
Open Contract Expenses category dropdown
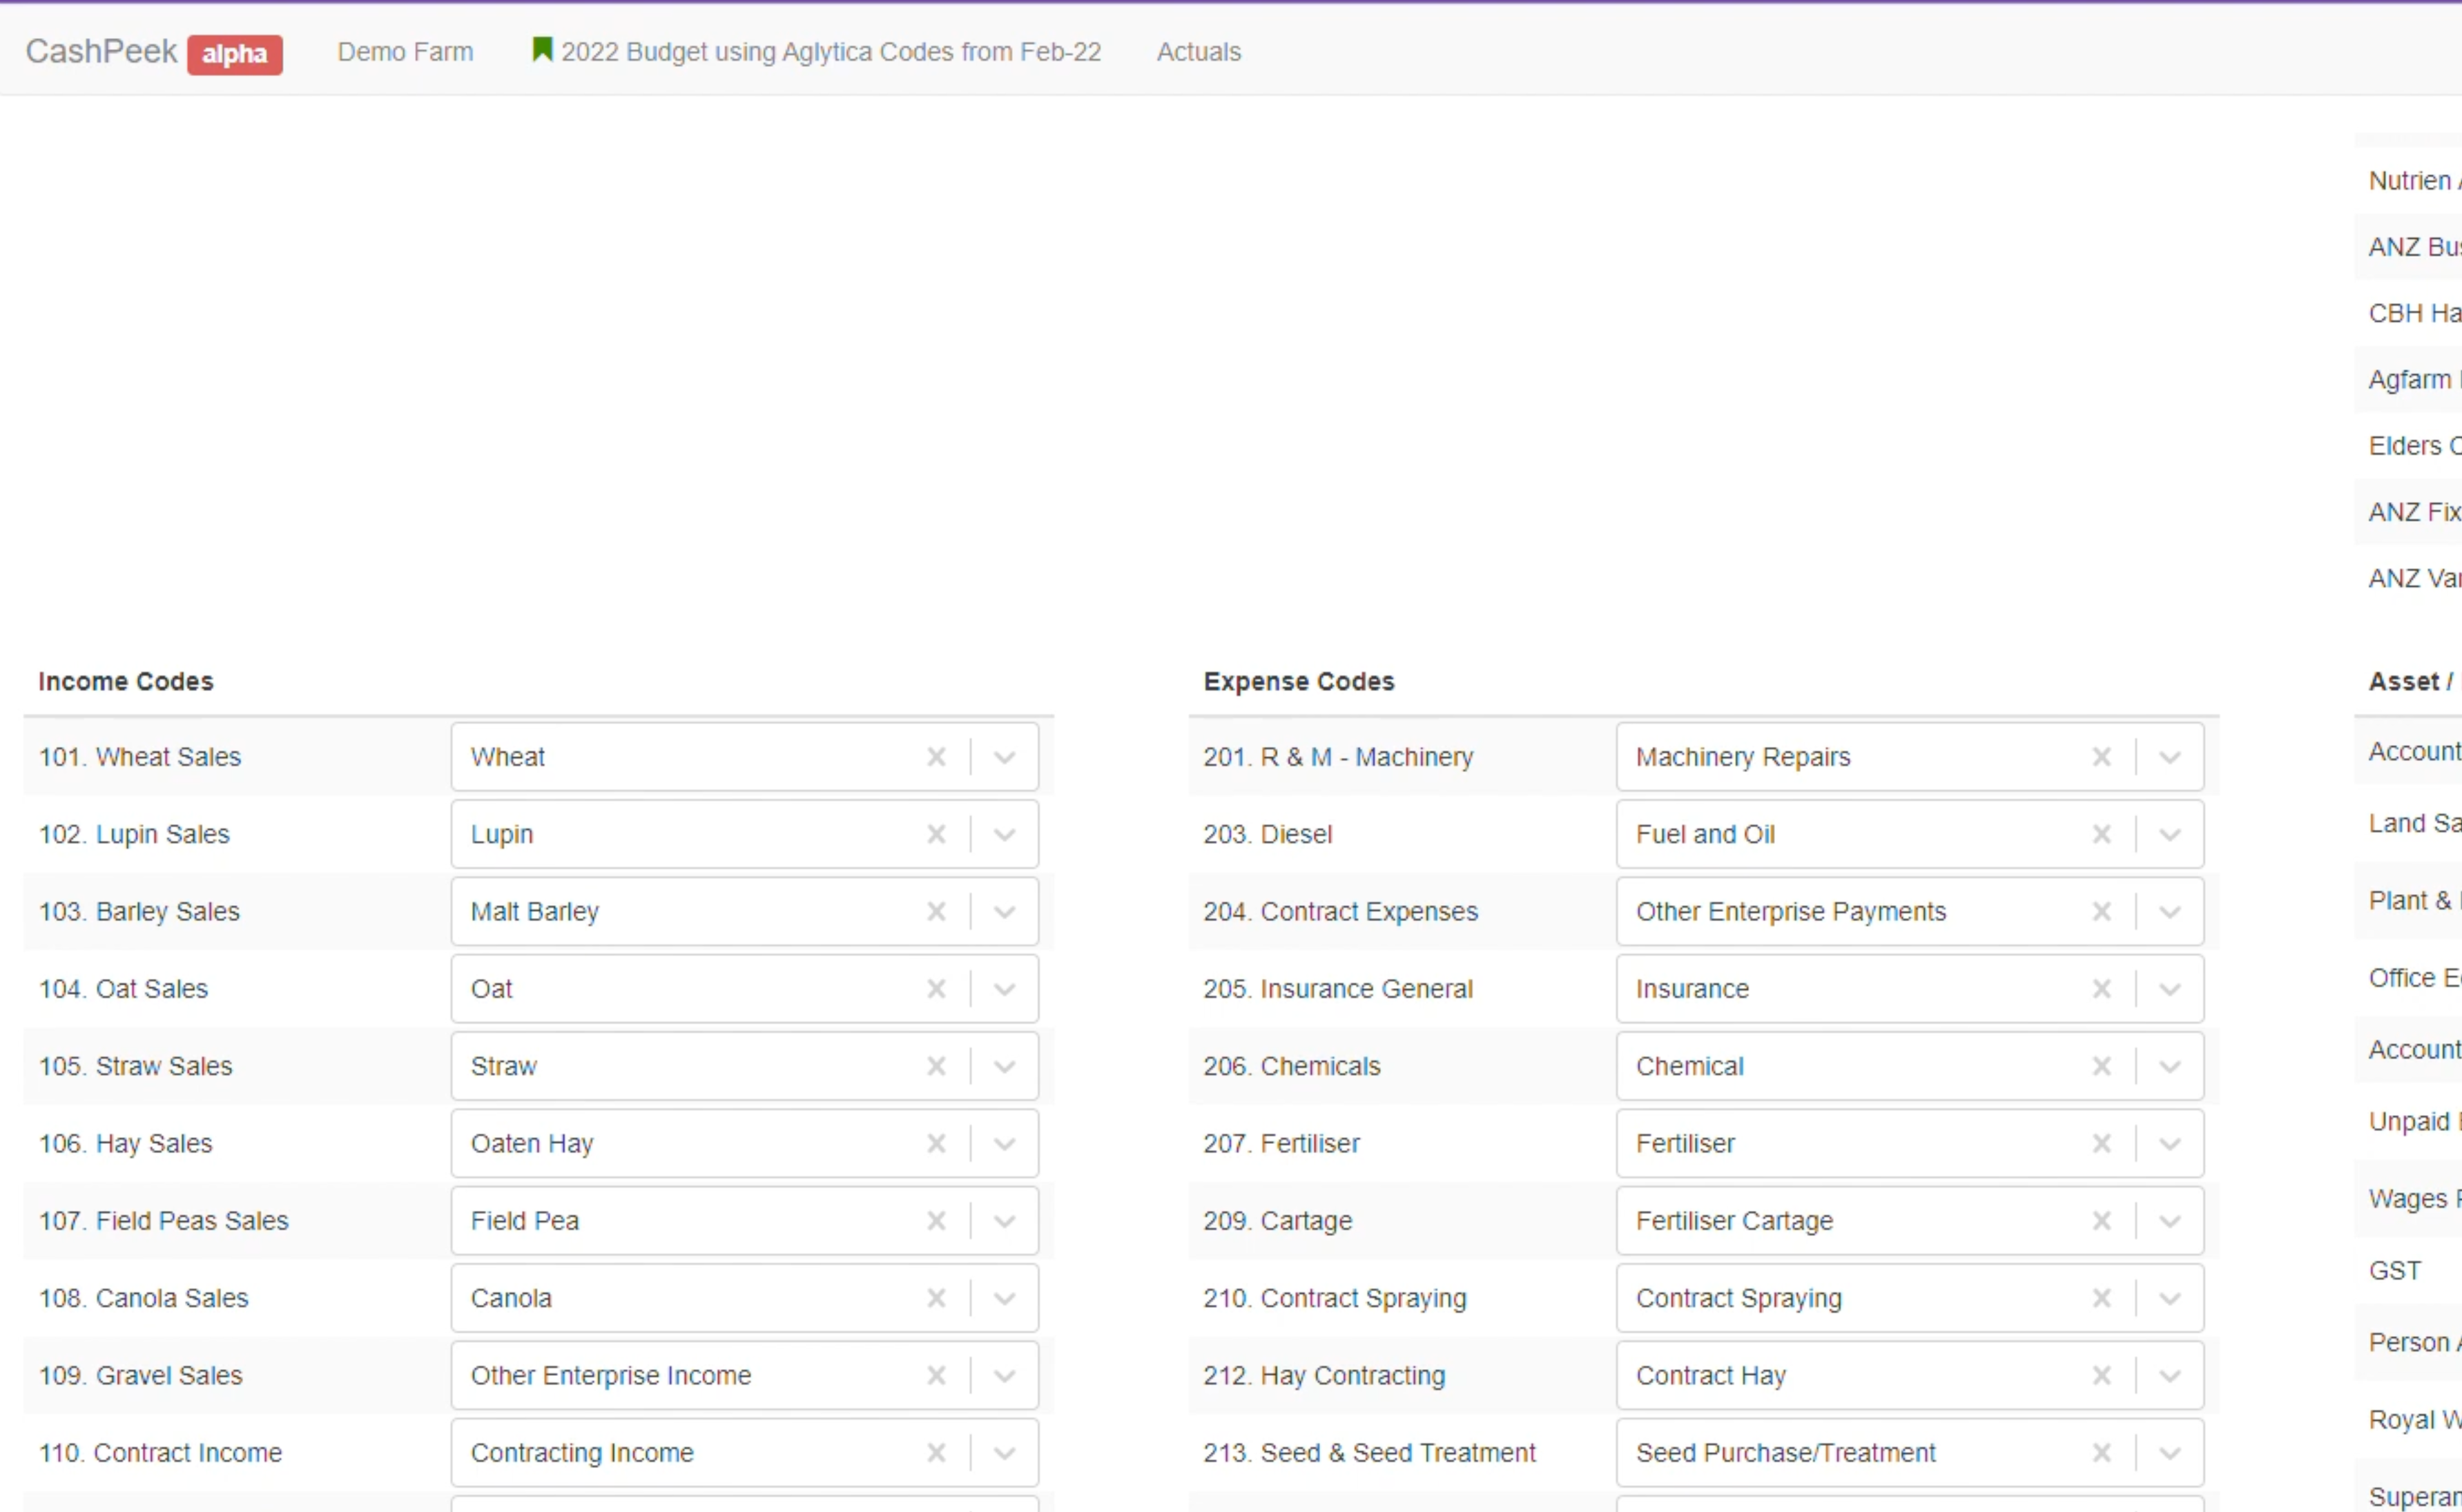(2169, 911)
